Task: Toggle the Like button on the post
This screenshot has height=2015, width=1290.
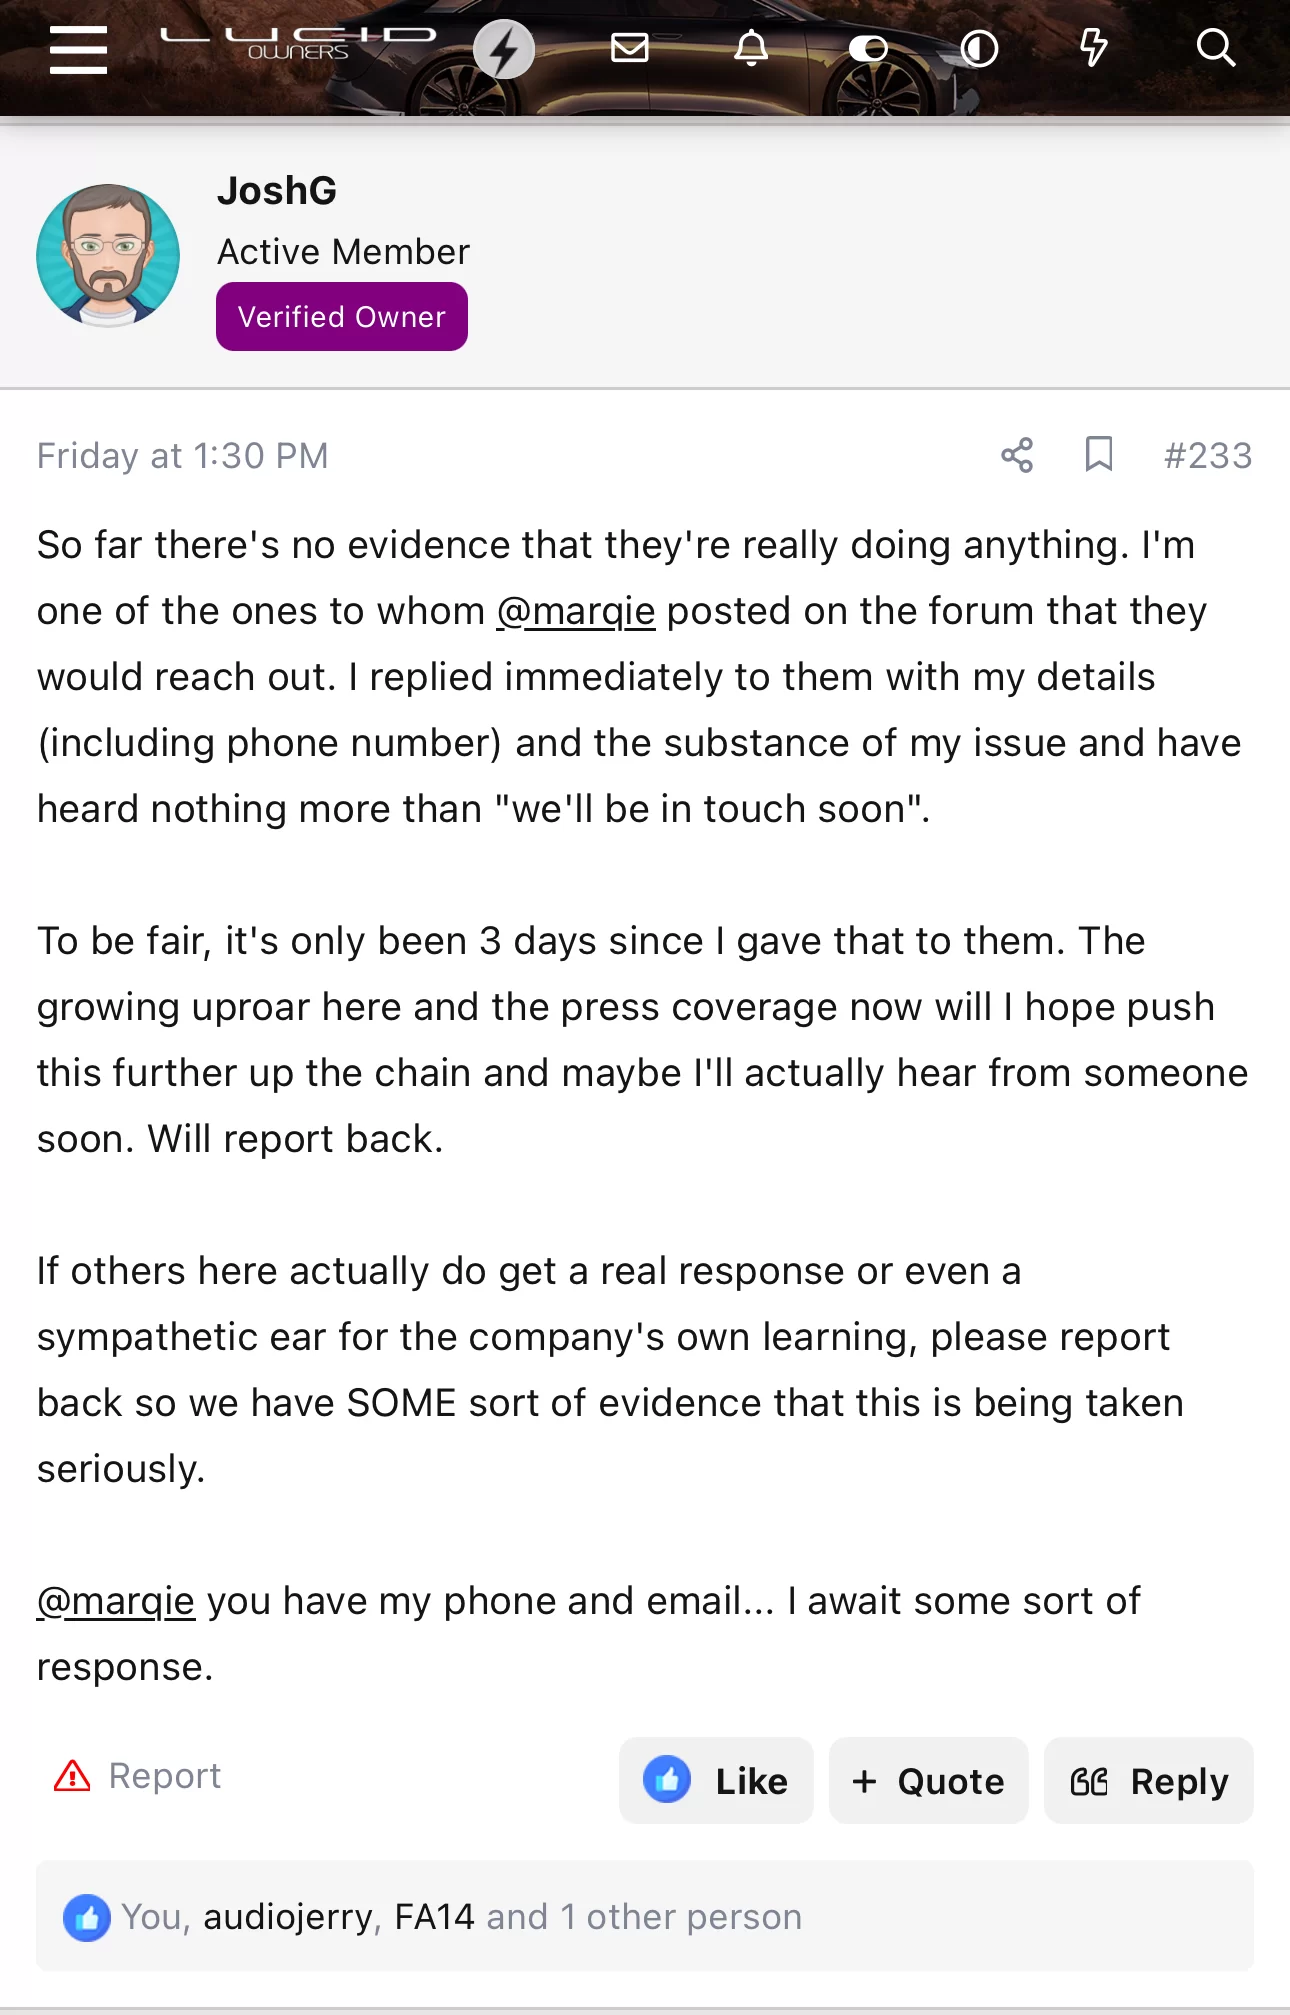Action: 716,1781
